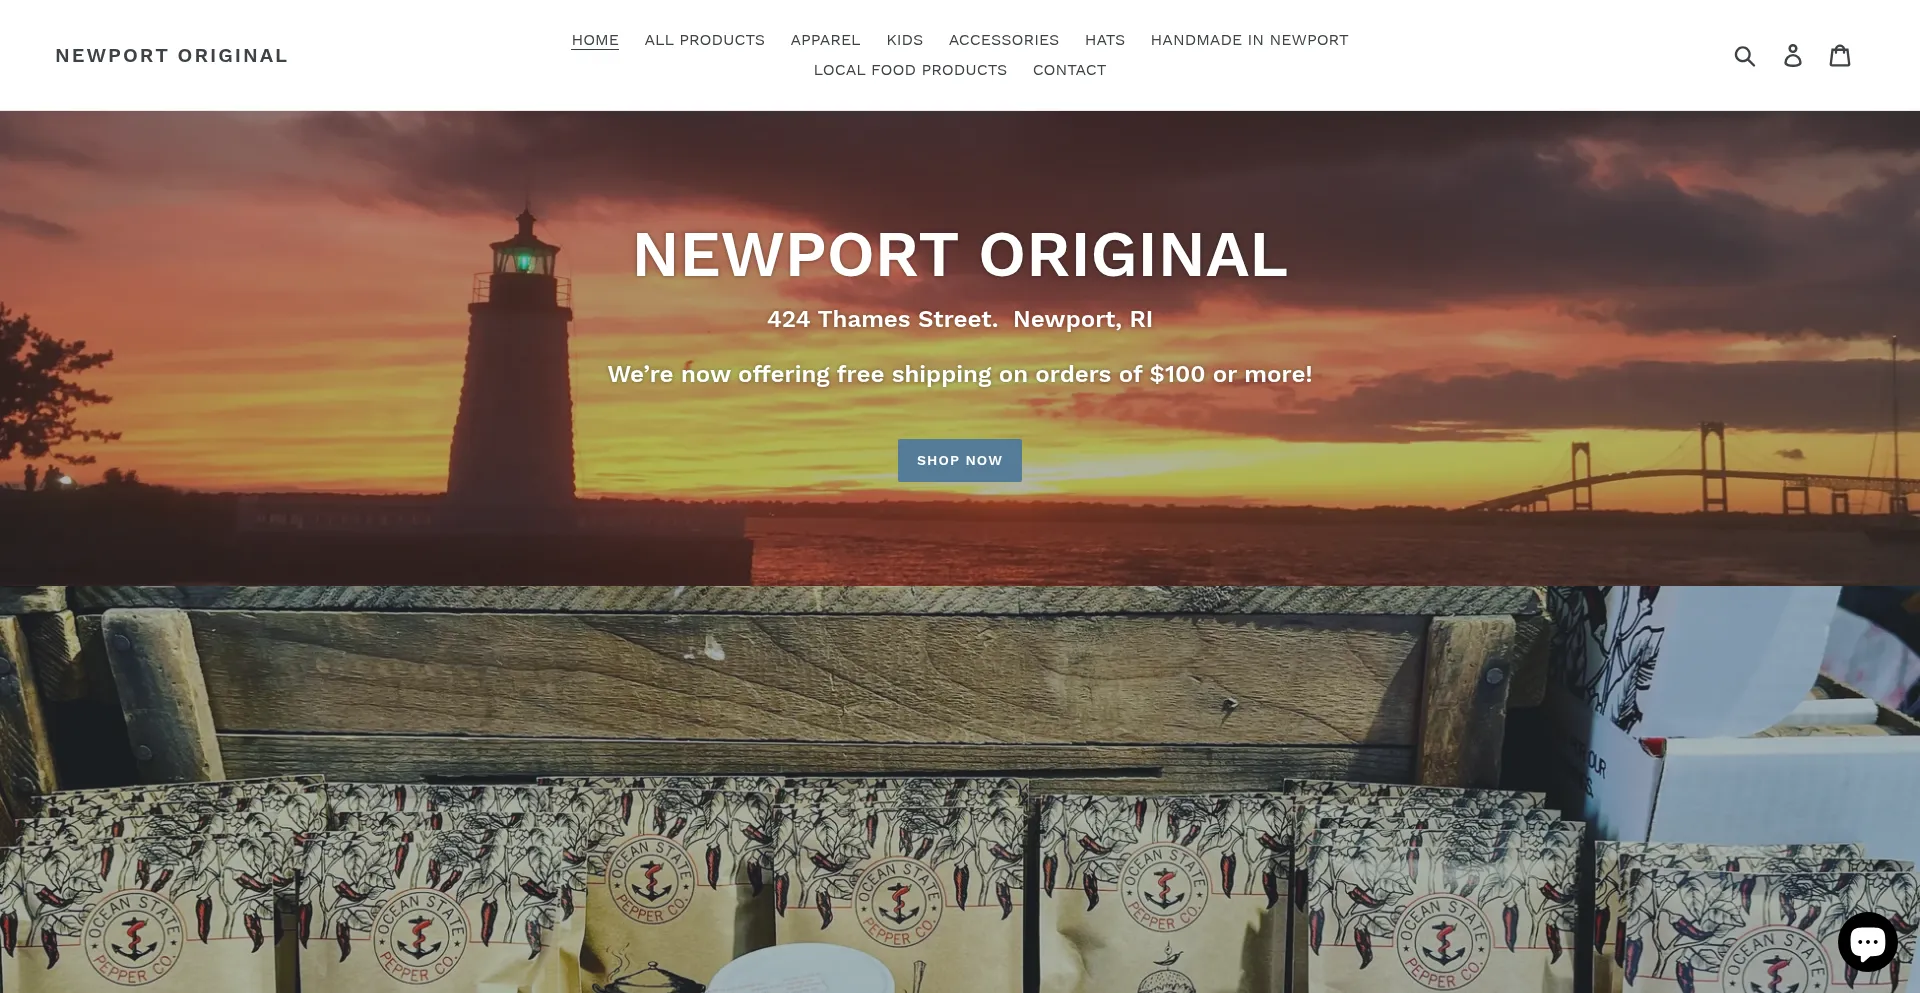This screenshot has height=993, width=1920.
Task: Open the search magnifier icon
Action: point(1744,56)
